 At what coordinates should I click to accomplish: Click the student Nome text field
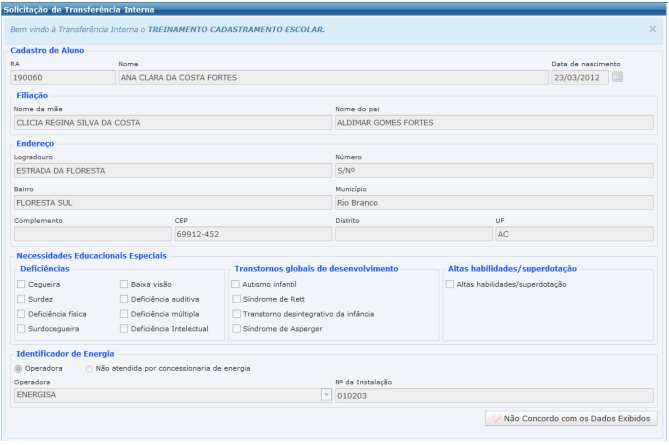click(x=330, y=77)
